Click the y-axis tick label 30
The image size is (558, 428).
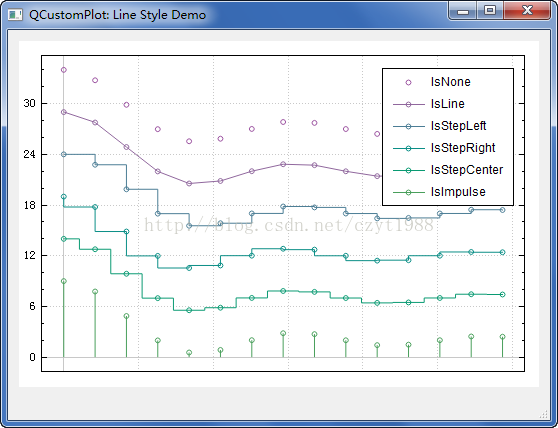(x=30, y=104)
